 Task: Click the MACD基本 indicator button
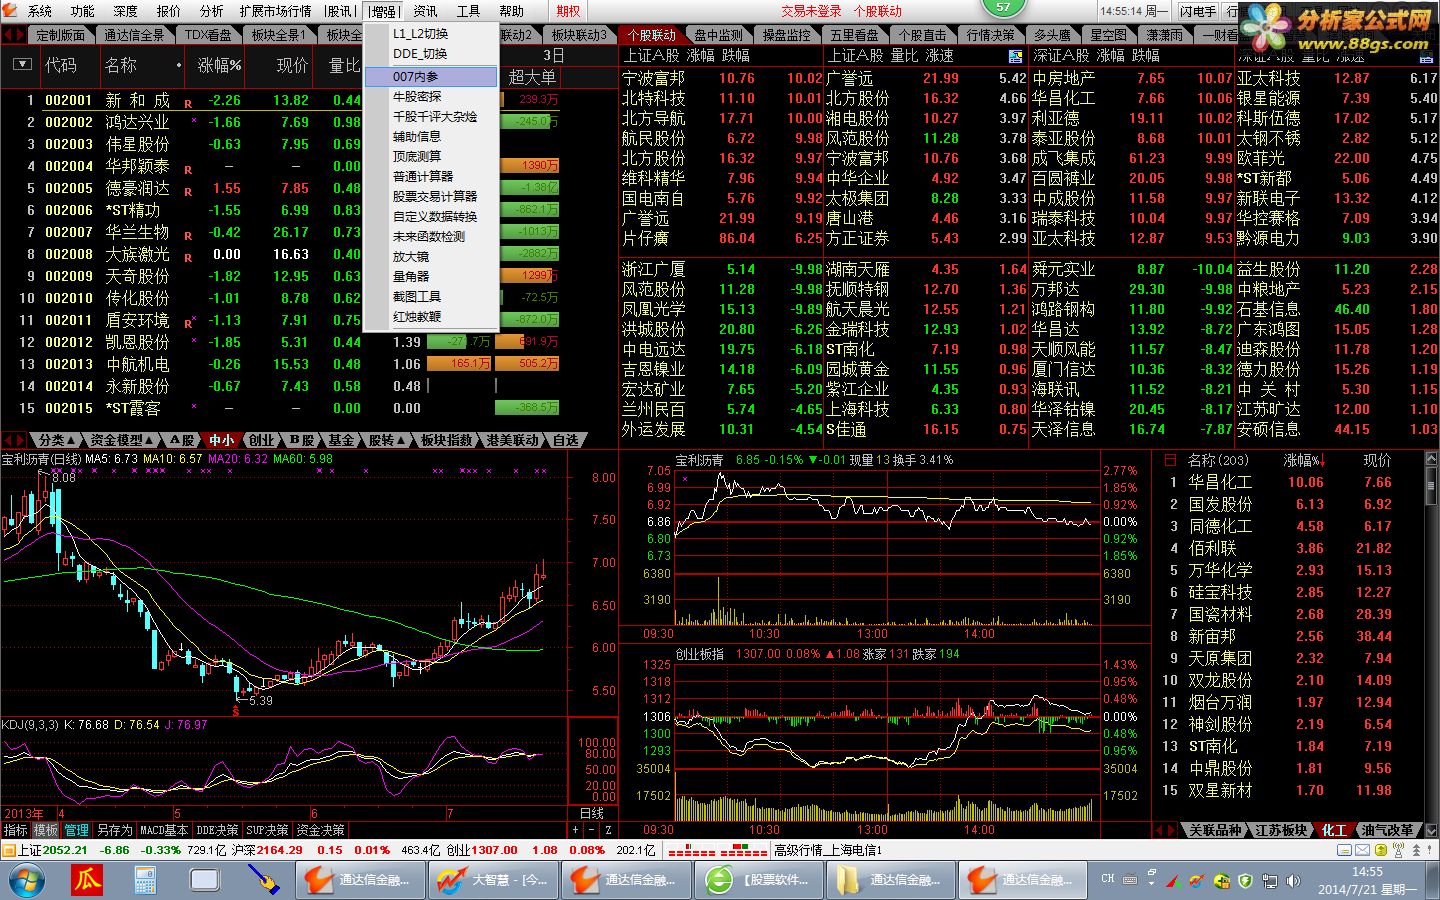click(164, 830)
